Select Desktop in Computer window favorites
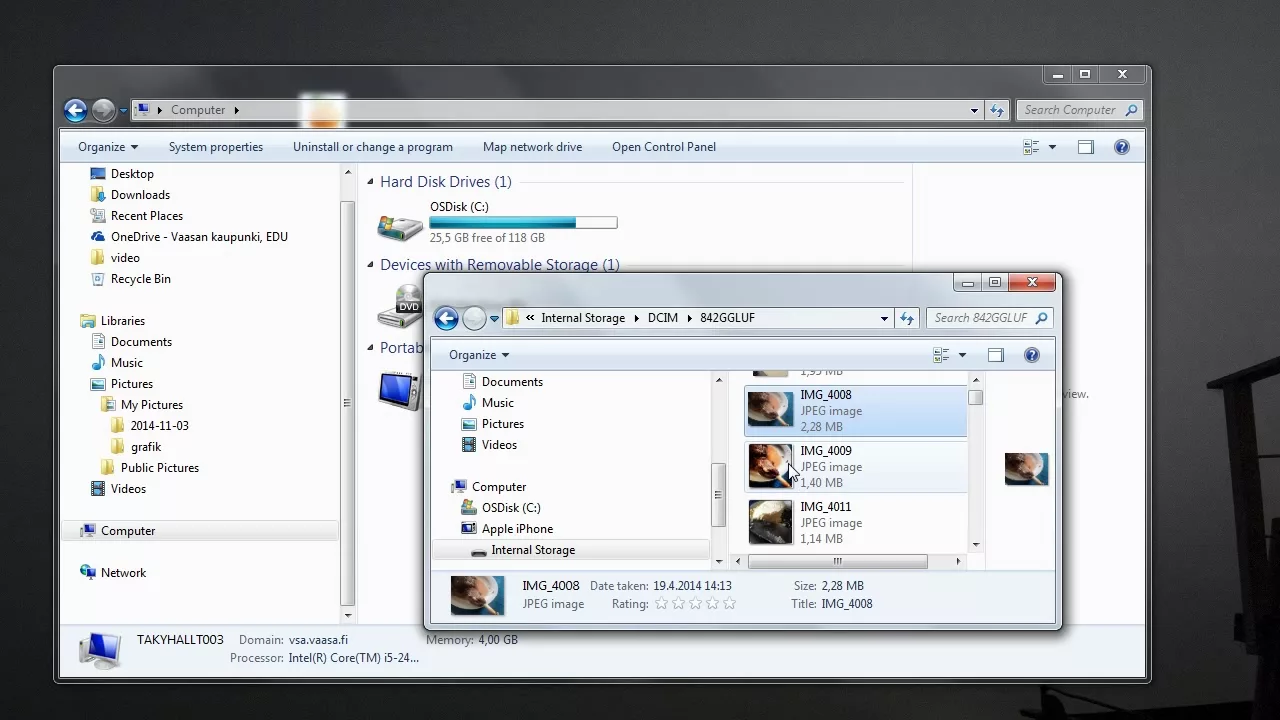 [x=132, y=174]
